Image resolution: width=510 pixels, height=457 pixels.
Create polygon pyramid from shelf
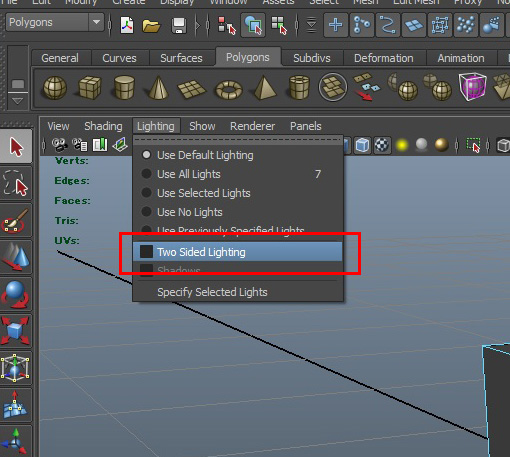pos(264,88)
